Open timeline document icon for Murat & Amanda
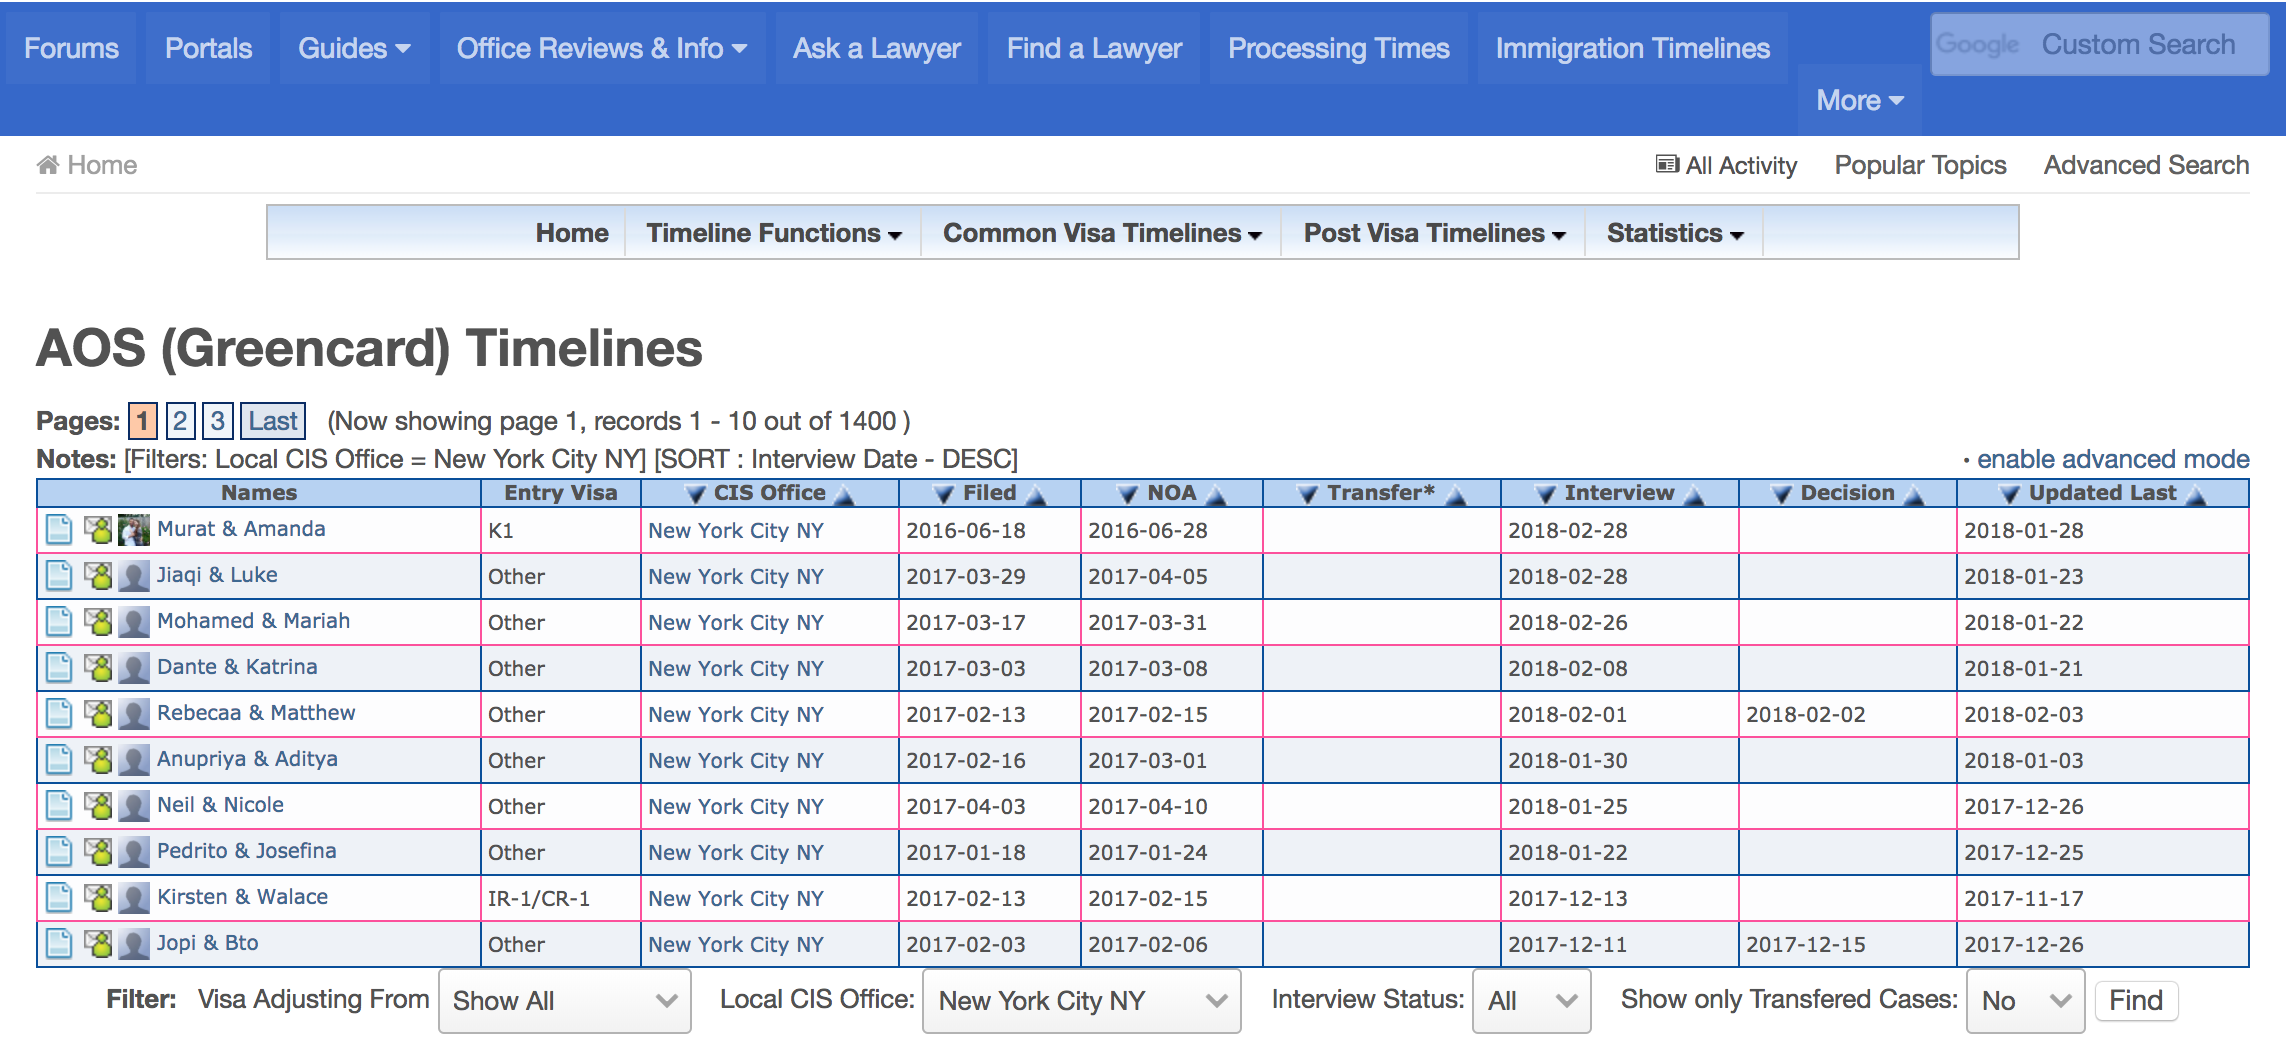This screenshot has width=2286, height=1052. click(59, 529)
